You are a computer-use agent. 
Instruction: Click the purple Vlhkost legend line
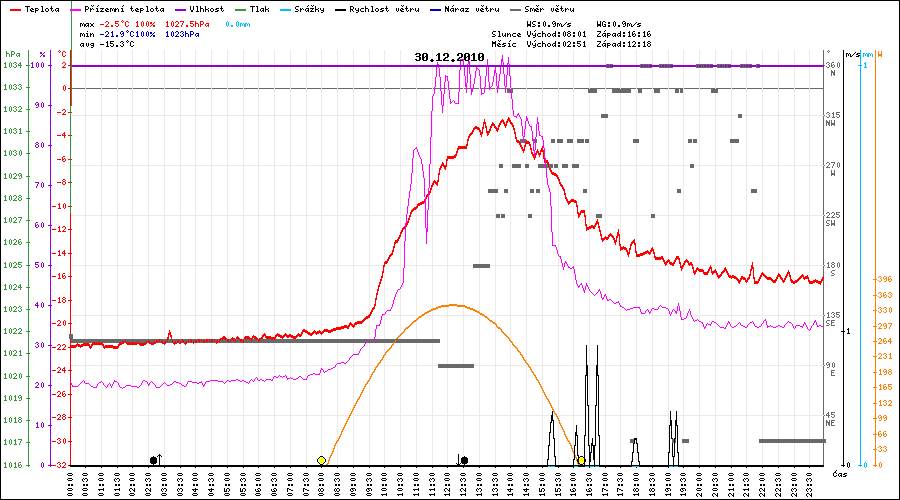181,10
